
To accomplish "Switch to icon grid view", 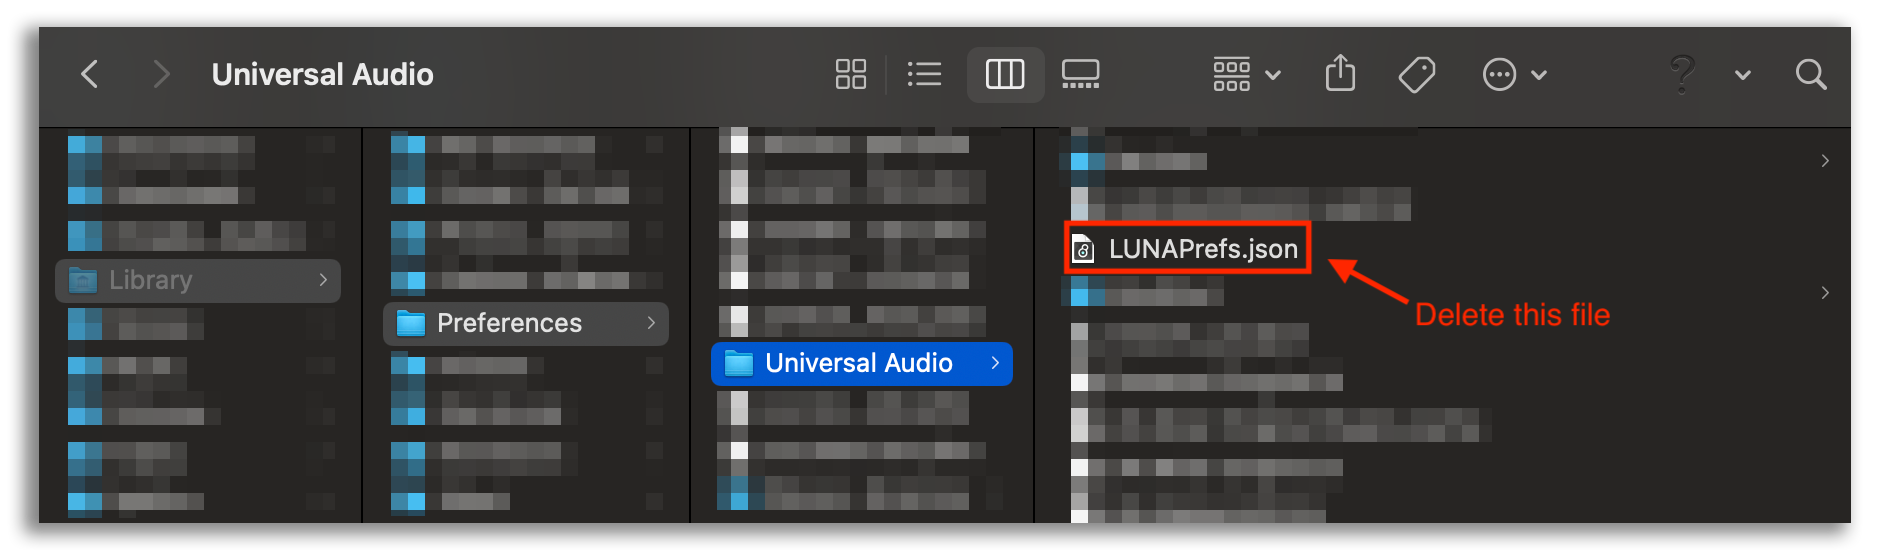I will pos(851,74).
